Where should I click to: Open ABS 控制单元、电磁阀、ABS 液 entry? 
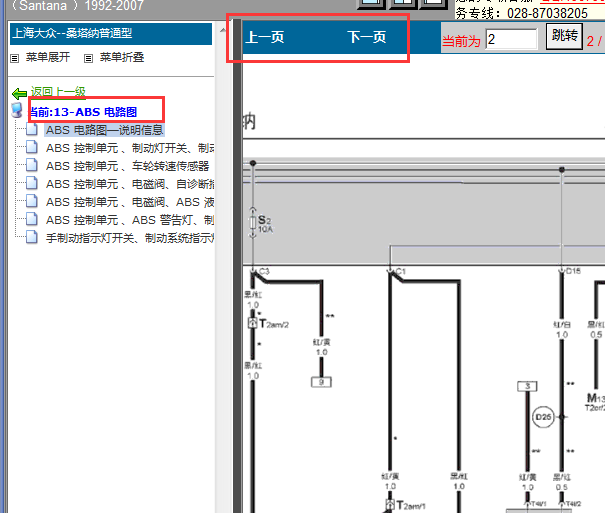point(130,202)
